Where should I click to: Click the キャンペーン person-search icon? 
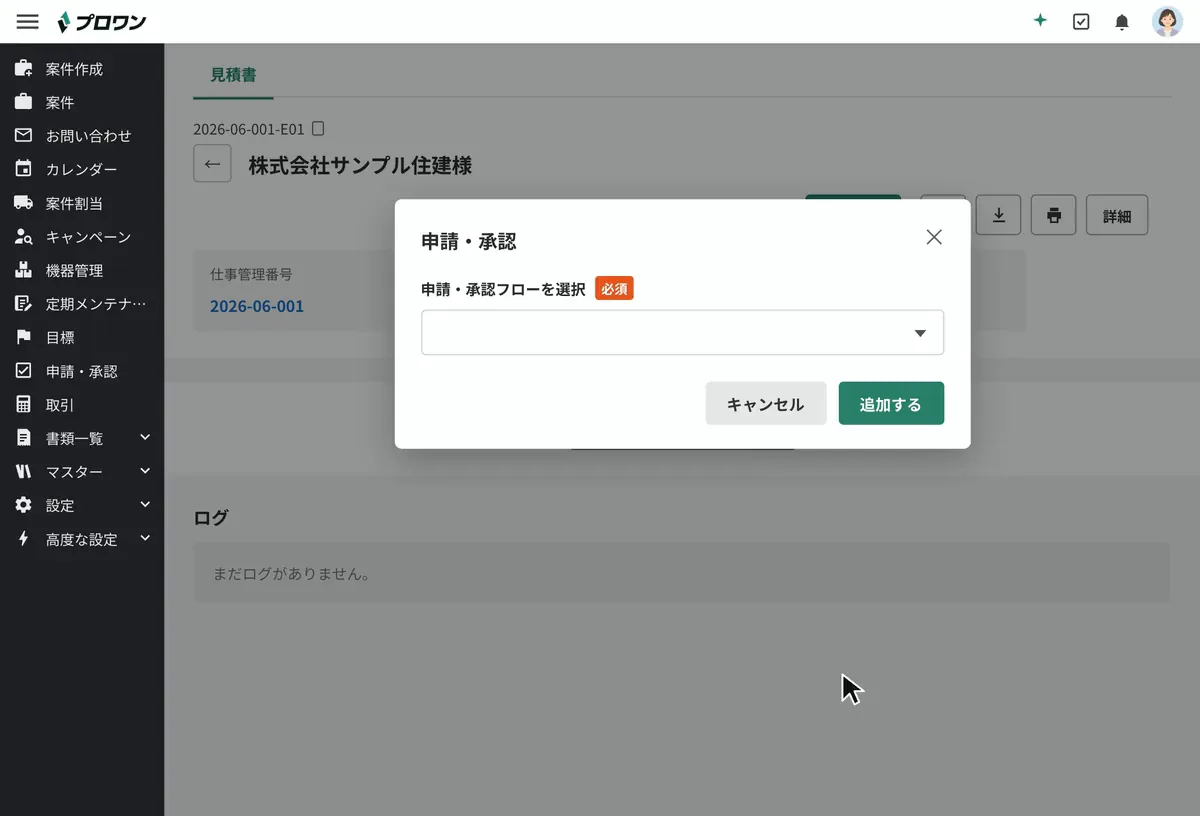pos(23,237)
